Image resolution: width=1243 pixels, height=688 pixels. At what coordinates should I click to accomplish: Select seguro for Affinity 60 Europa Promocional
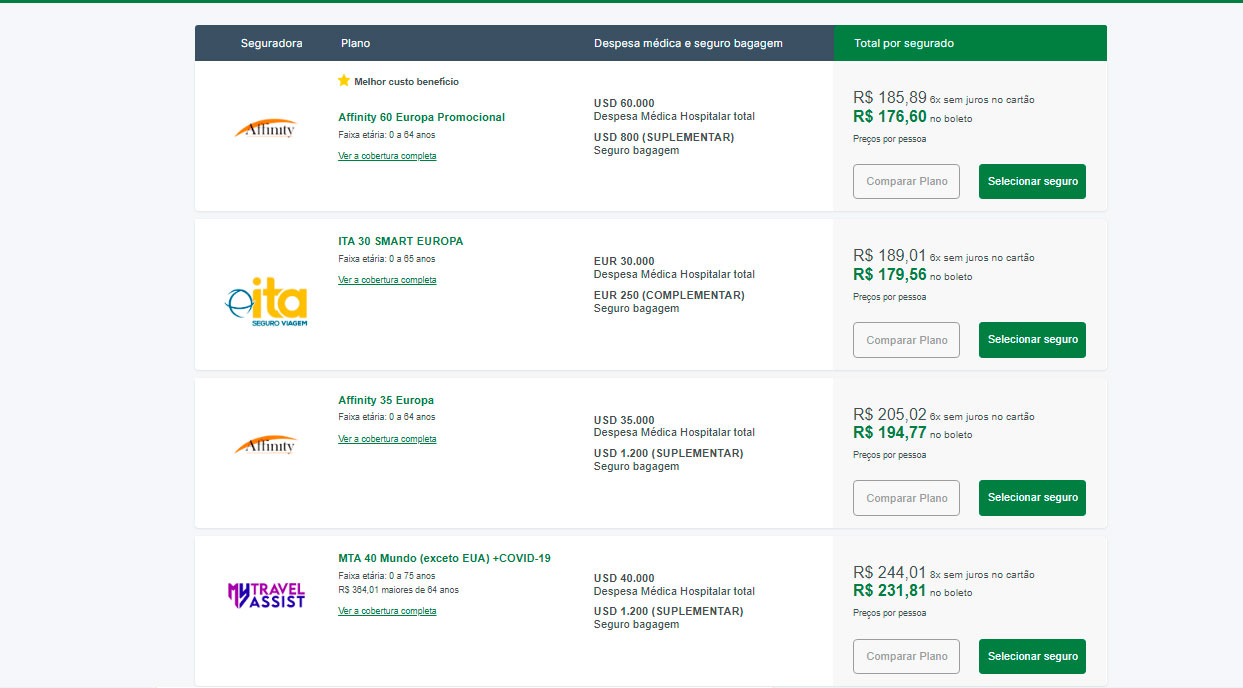[x=1032, y=182]
